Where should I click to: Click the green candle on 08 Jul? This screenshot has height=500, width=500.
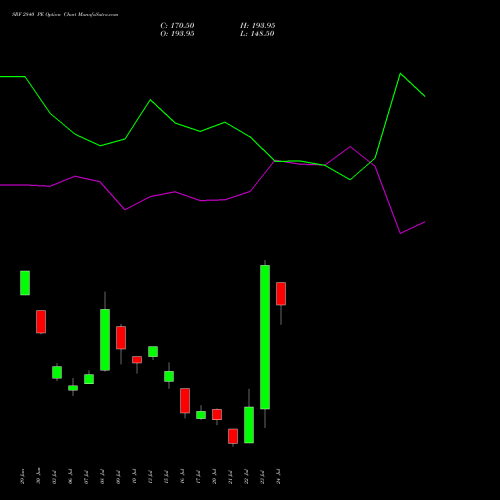coord(105,340)
